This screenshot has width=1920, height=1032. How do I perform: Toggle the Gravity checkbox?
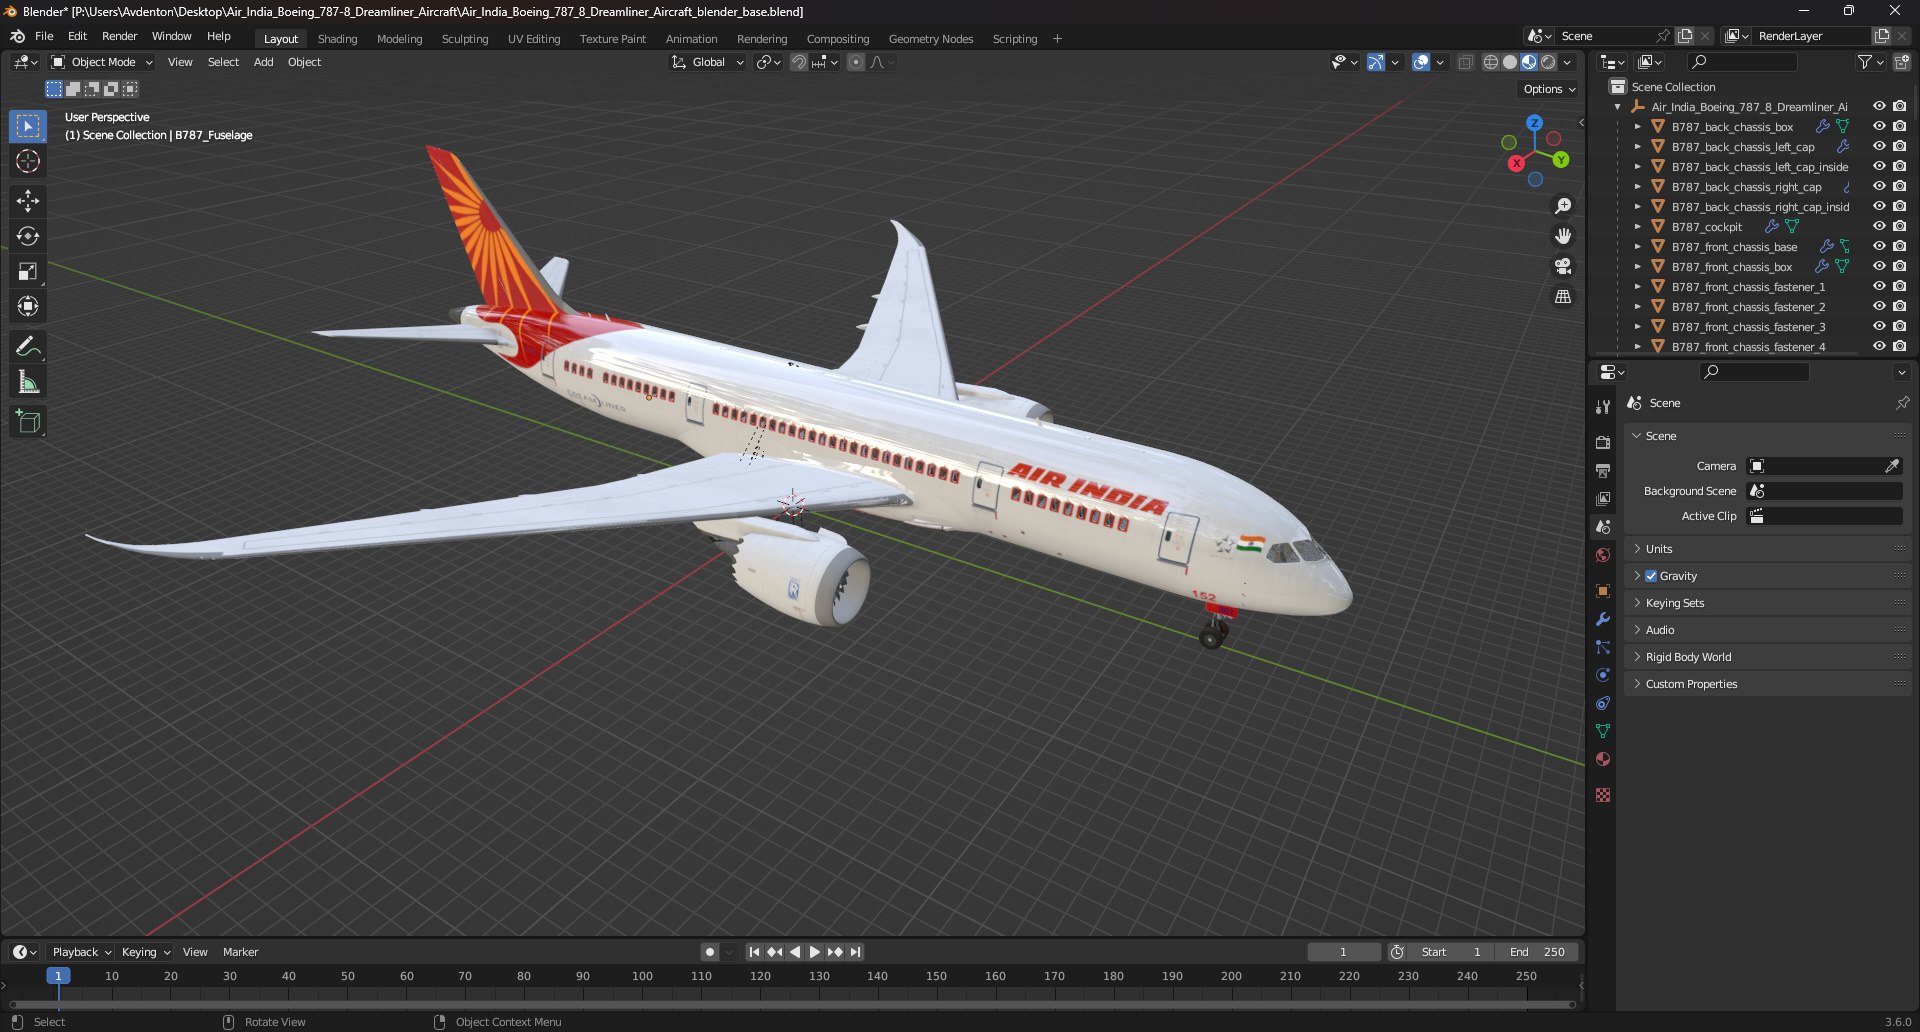tap(1651, 576)
